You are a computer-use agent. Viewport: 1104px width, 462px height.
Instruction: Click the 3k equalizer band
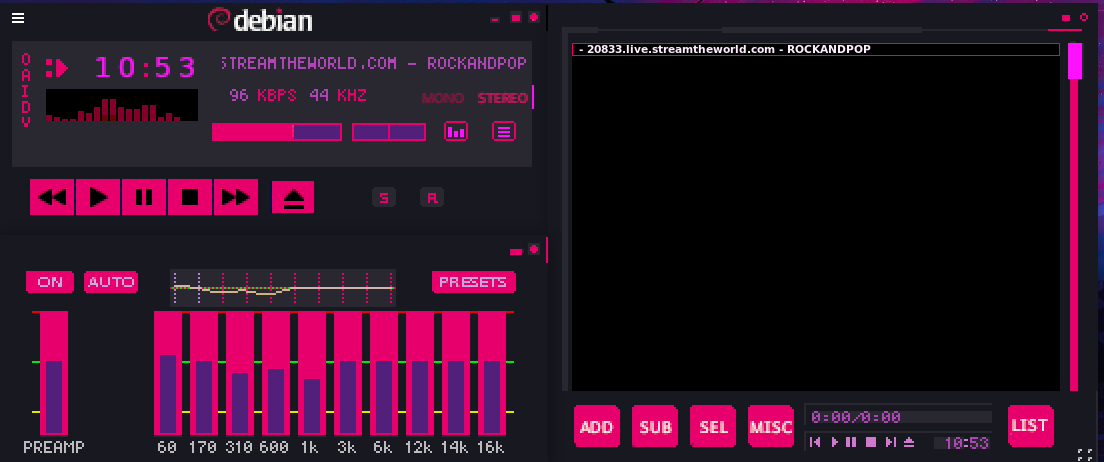click(348, 373)
